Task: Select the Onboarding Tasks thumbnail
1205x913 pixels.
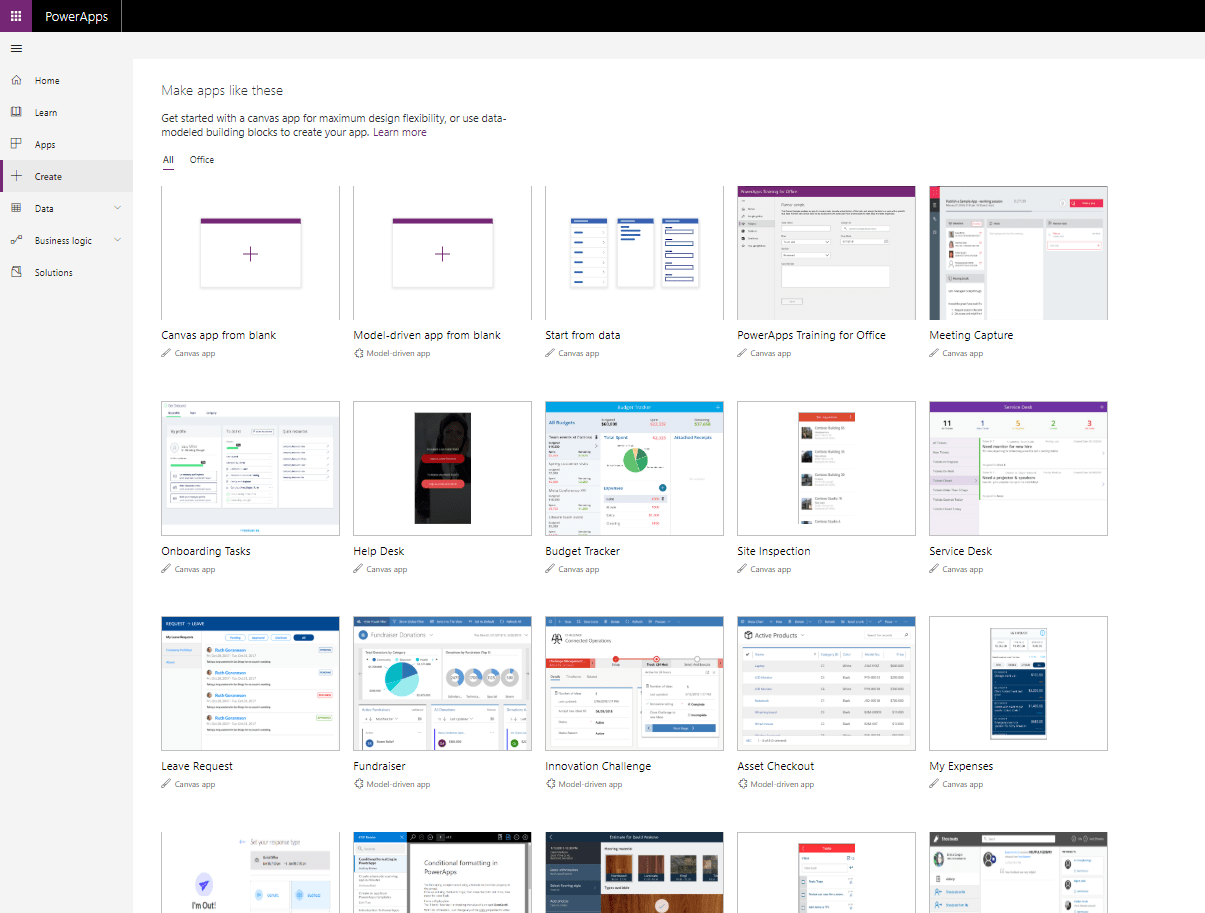Action: coord(250,469)
